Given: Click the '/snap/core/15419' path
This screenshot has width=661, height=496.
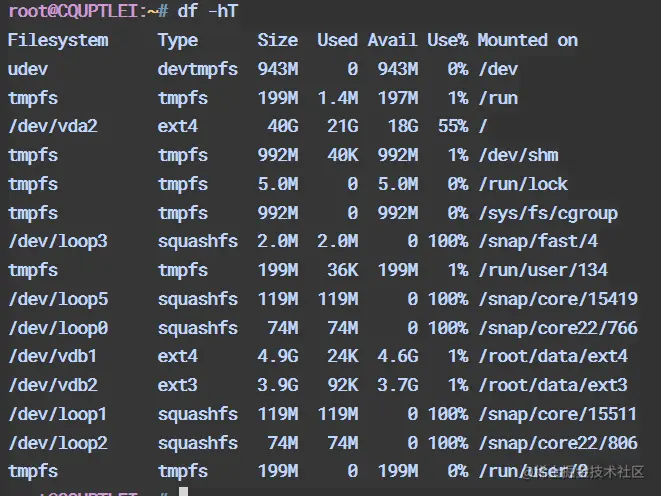Looking at the screenshot, I should [558, 299].
